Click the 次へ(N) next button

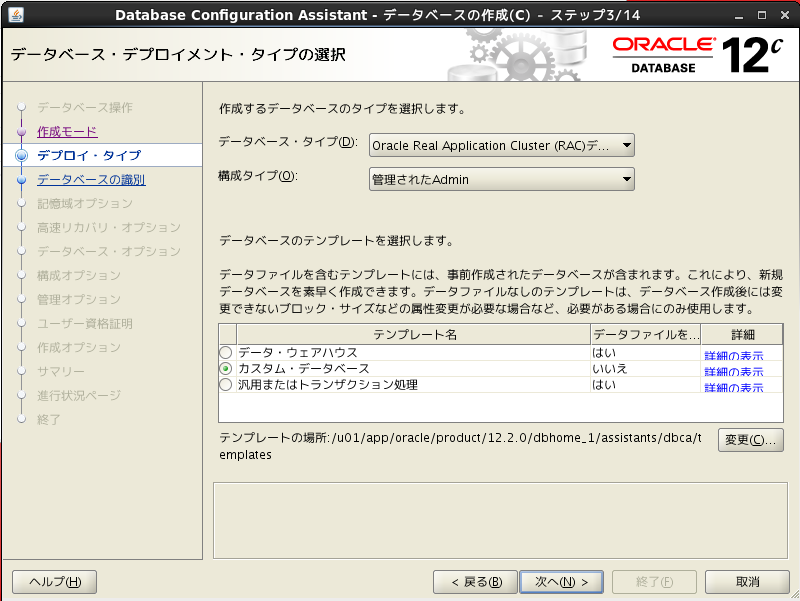pos(561,582)
